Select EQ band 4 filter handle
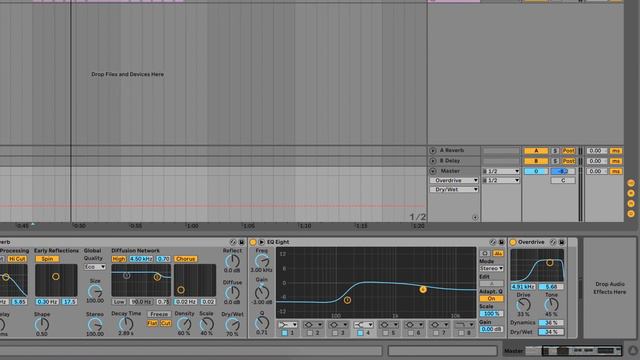640x360 pixels. pos(423,289)
